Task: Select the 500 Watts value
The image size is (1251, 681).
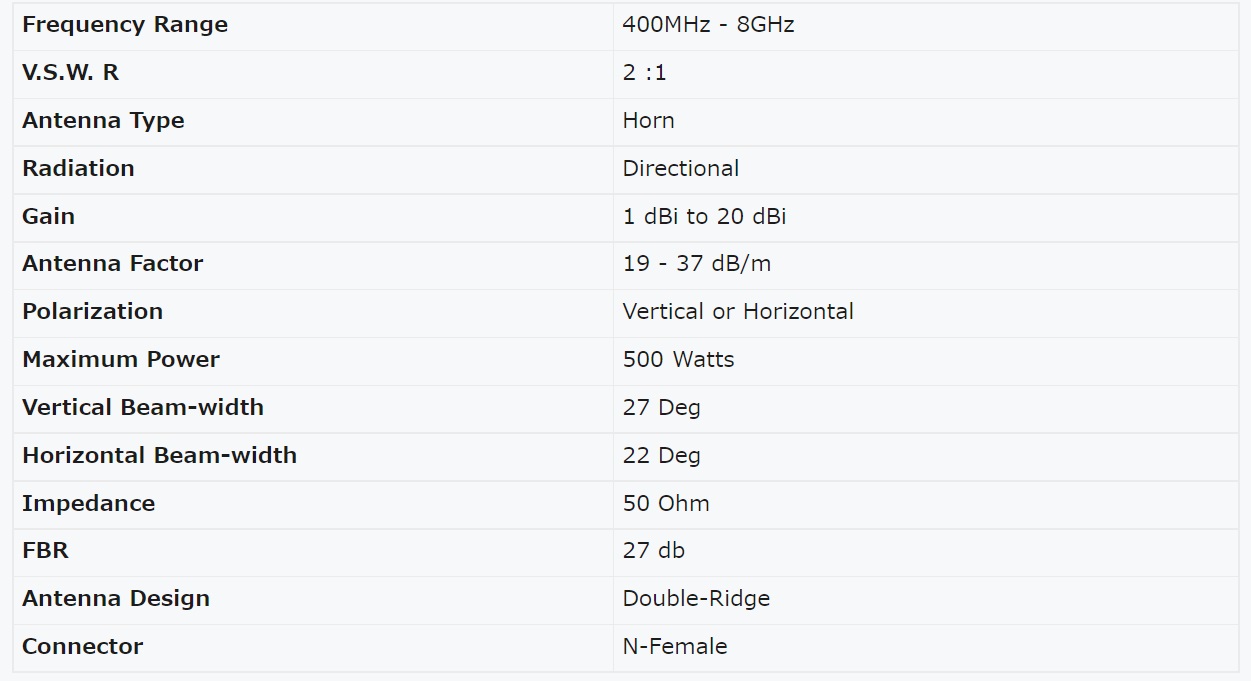Action: click(x=678, y=359)
